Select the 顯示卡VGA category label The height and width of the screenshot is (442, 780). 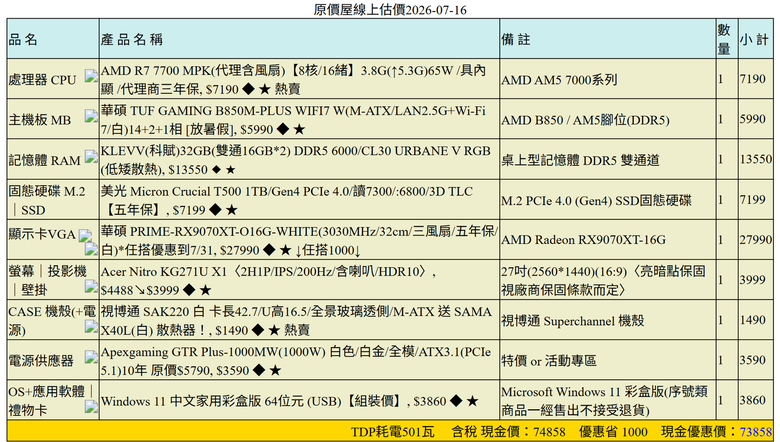coord(42,234)
